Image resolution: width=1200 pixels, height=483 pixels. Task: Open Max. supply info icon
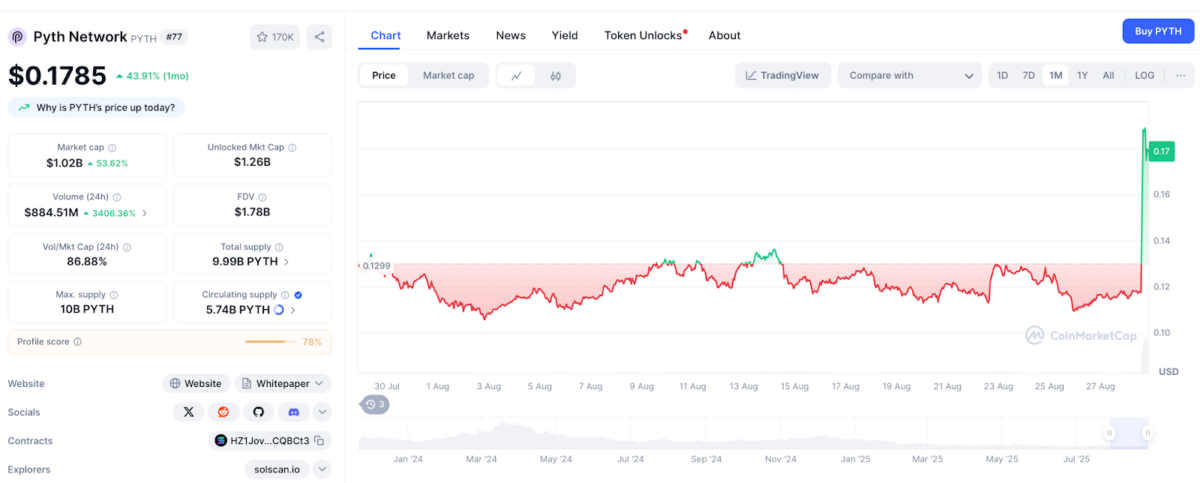(113, 295)
